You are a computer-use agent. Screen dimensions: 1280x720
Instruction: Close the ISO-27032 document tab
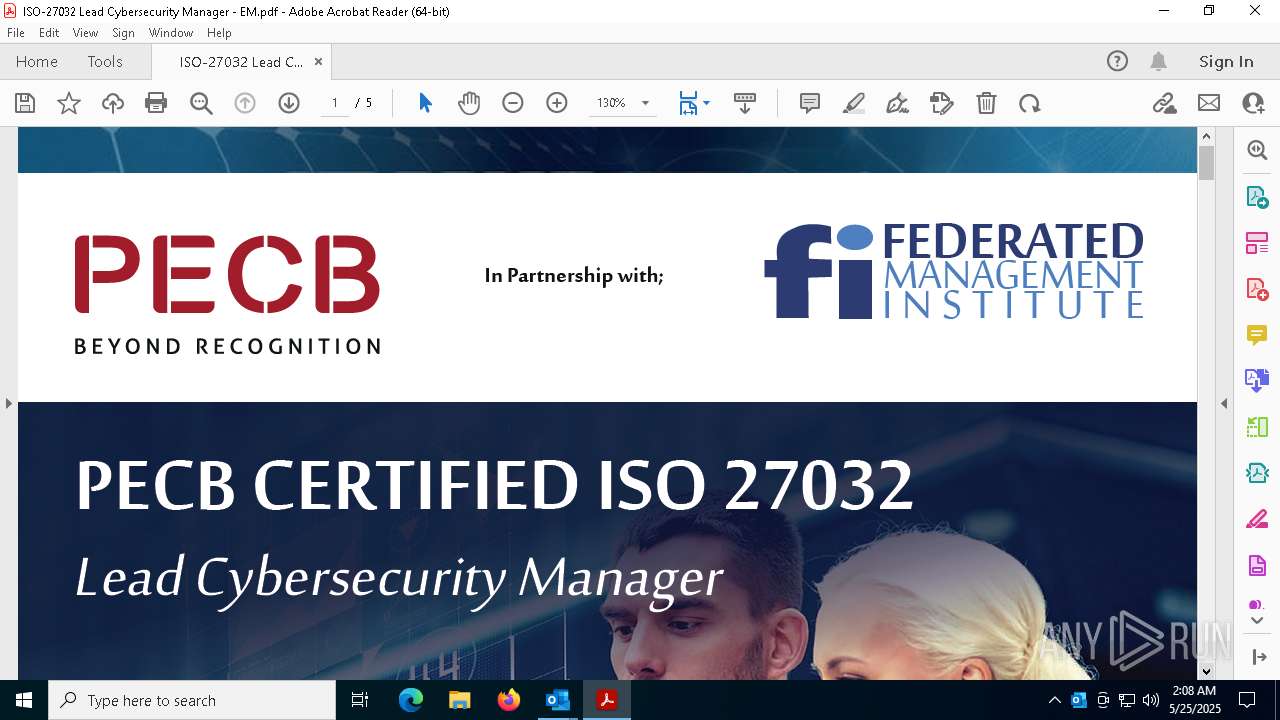[318, 61]
